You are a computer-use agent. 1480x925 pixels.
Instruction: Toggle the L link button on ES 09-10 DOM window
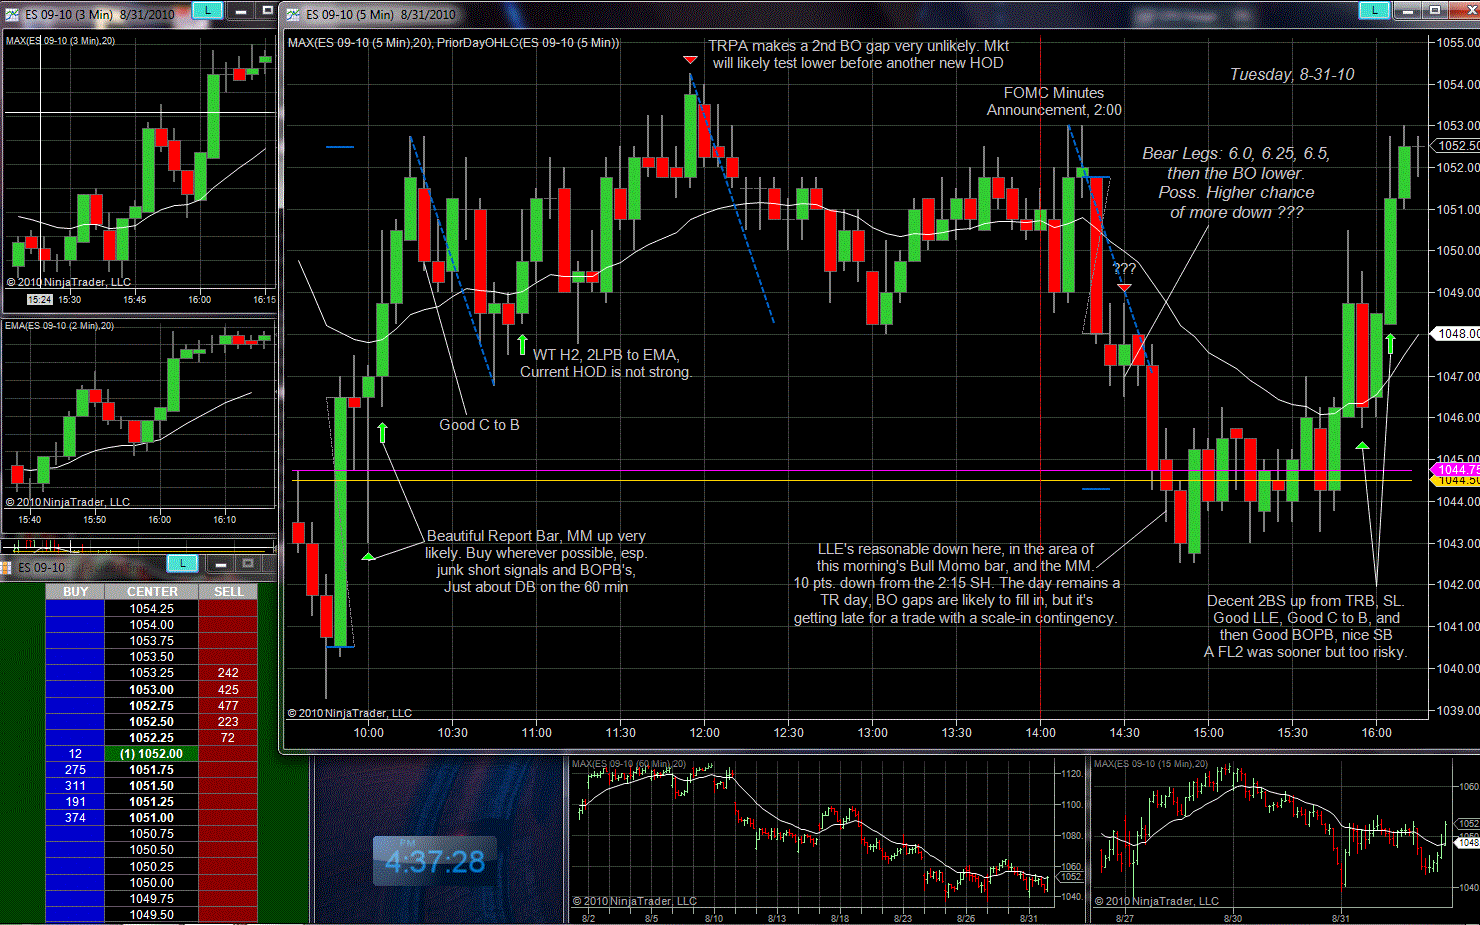click(x=182, y=564)
